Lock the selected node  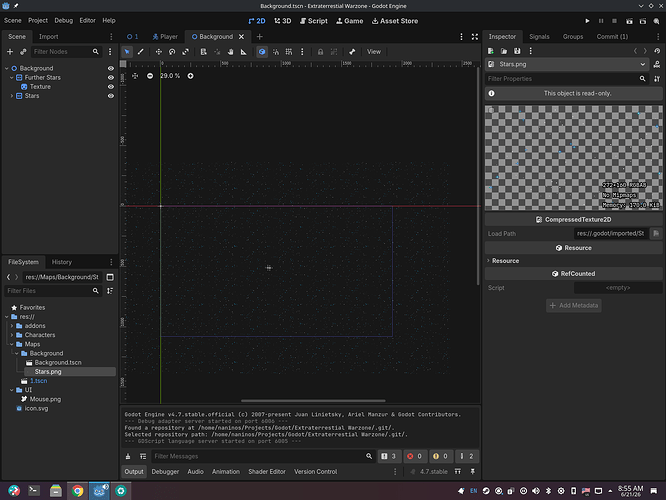point(320,52)
